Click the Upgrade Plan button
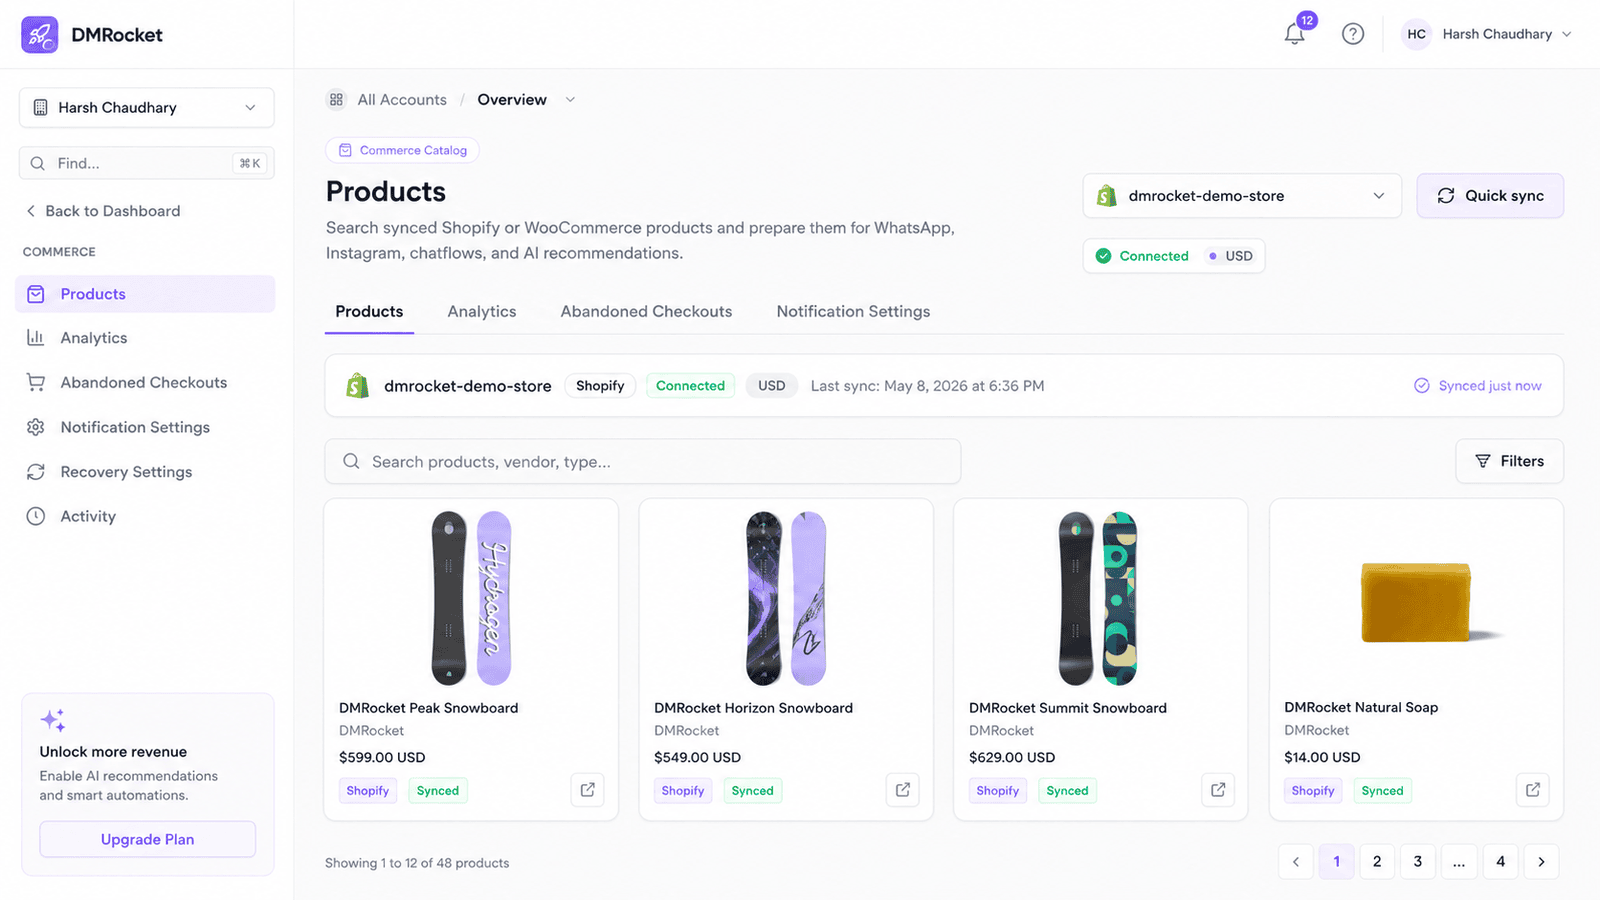The image size is (1600, 900). pos(148,840)
